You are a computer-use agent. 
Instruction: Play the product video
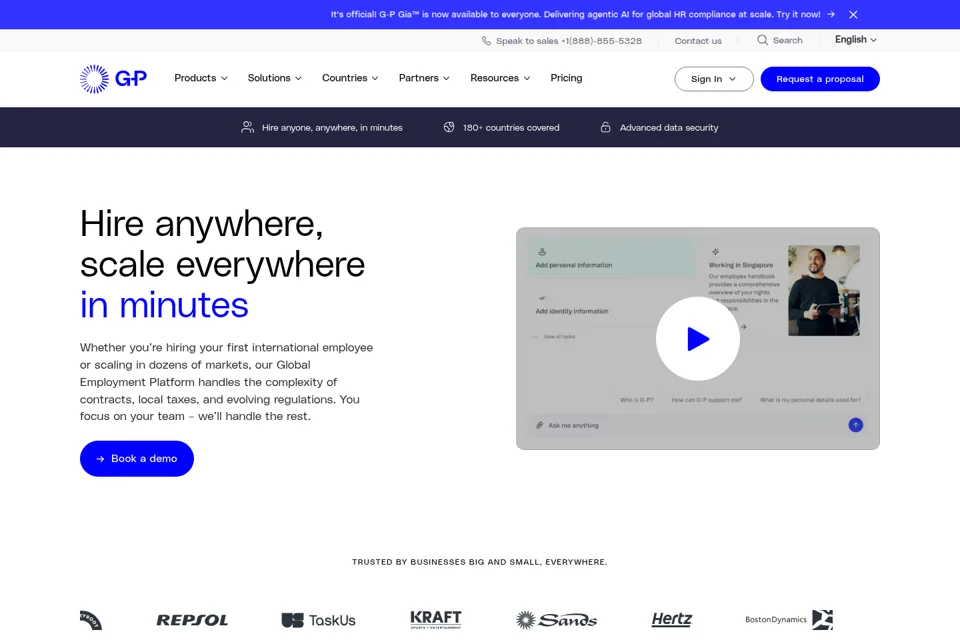(x=697, y=339)
